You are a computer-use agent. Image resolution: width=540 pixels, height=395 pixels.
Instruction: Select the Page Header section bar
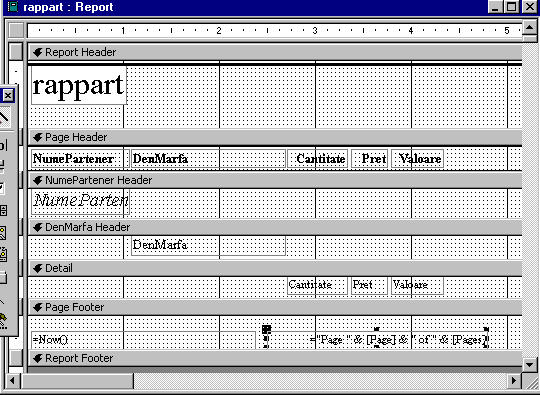coord(275,137)
